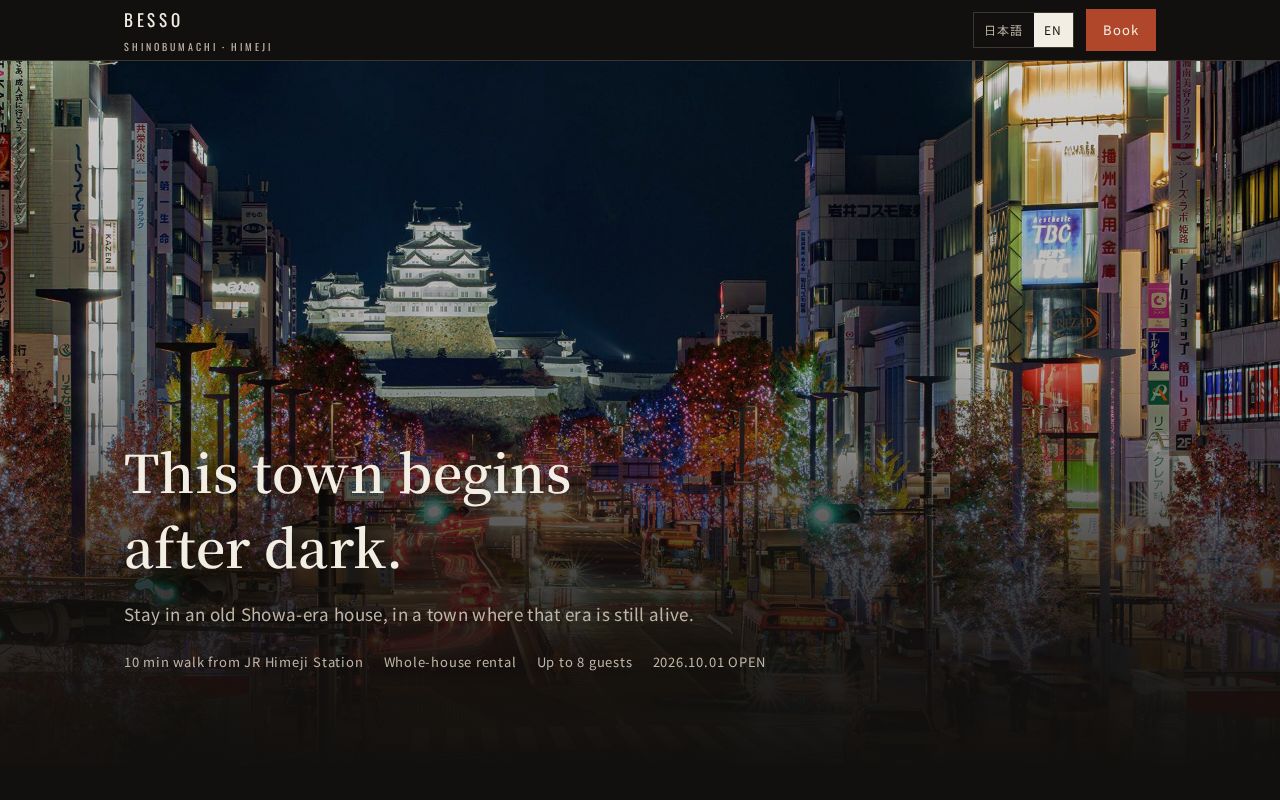Click the "Up to 8 guests" text
1280x800 pixels.
(x=585, y=662)
